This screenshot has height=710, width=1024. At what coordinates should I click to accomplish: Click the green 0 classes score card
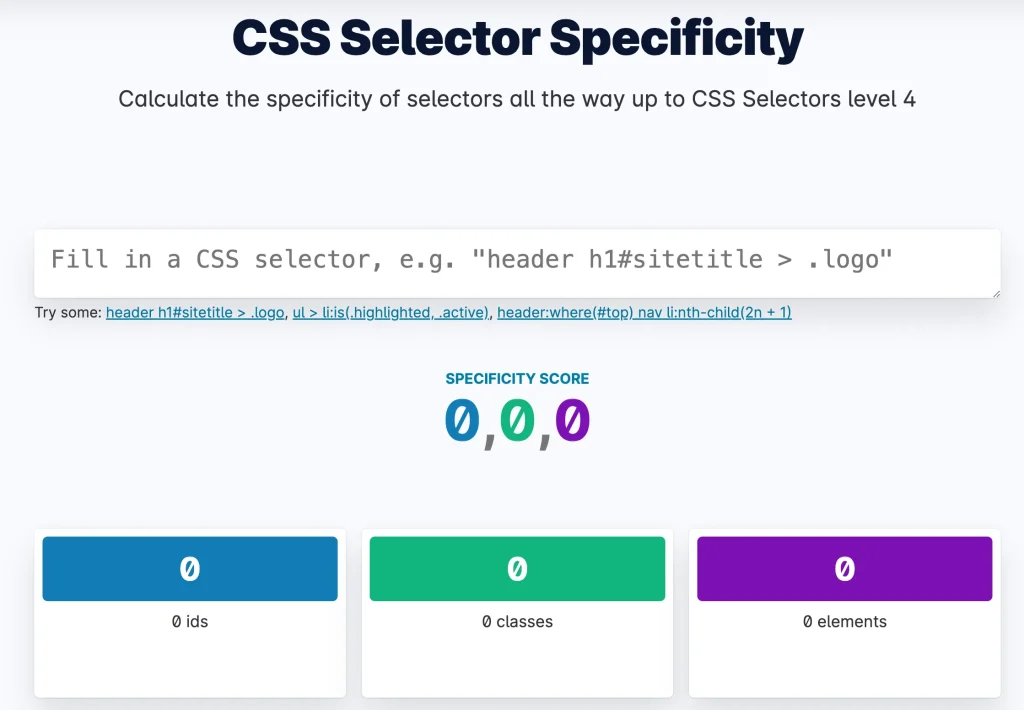[517, 568]
